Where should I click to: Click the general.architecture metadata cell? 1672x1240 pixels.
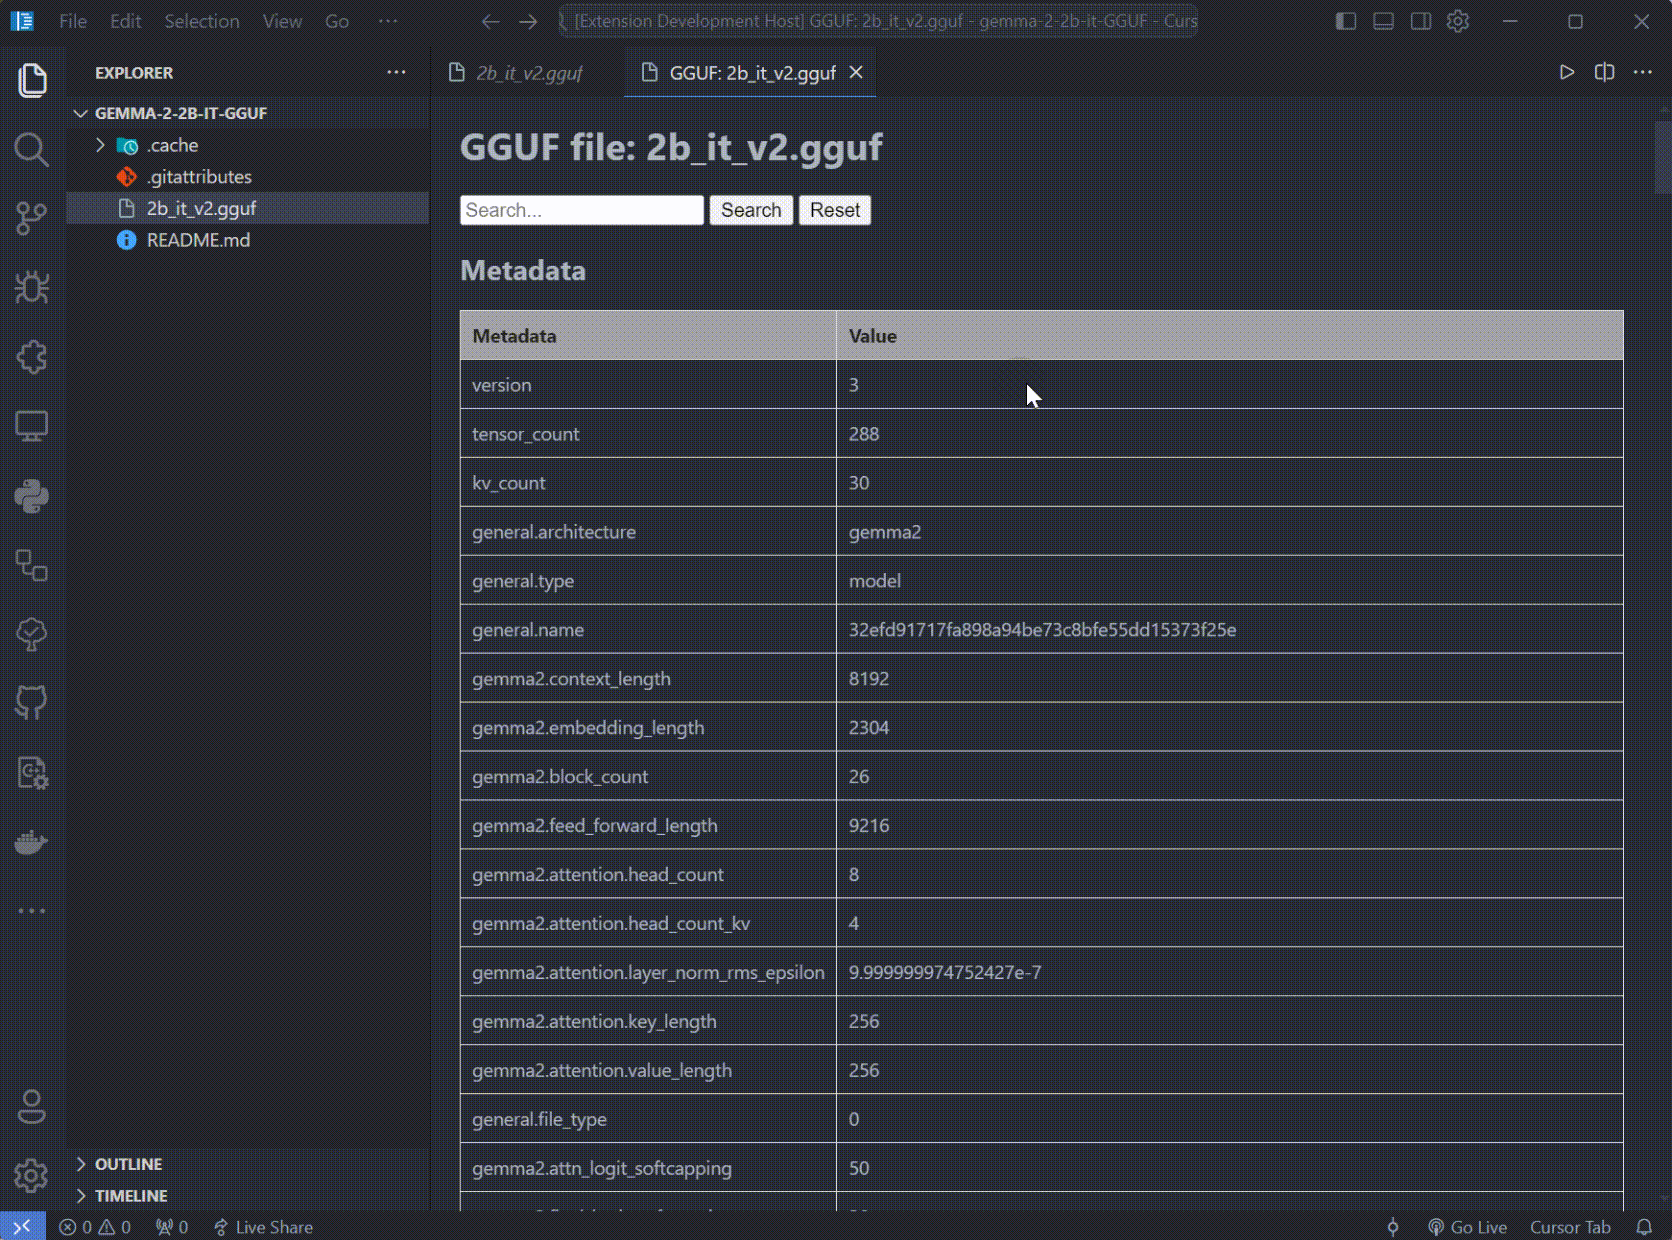coord(648,532)
